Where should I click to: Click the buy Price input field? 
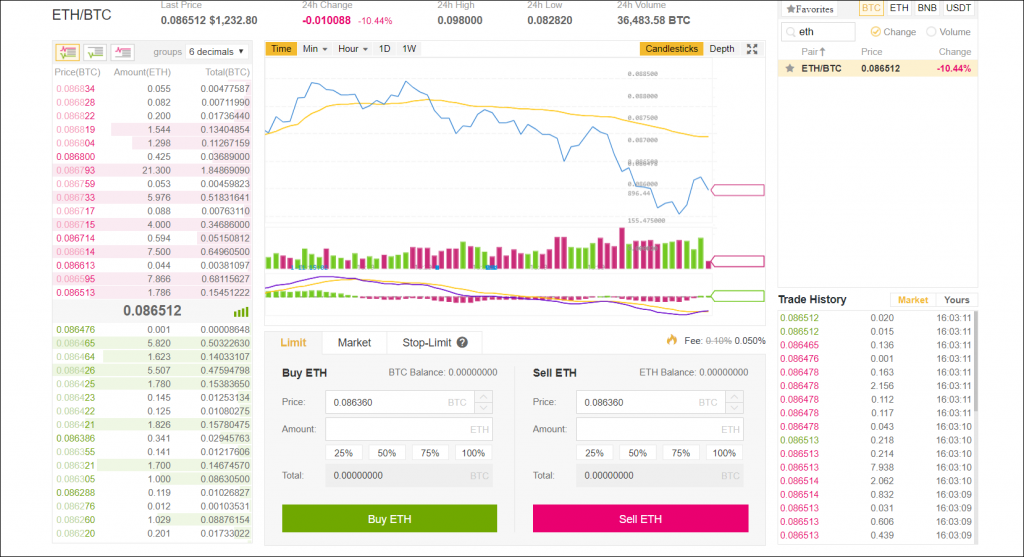[x=400, y=402]
